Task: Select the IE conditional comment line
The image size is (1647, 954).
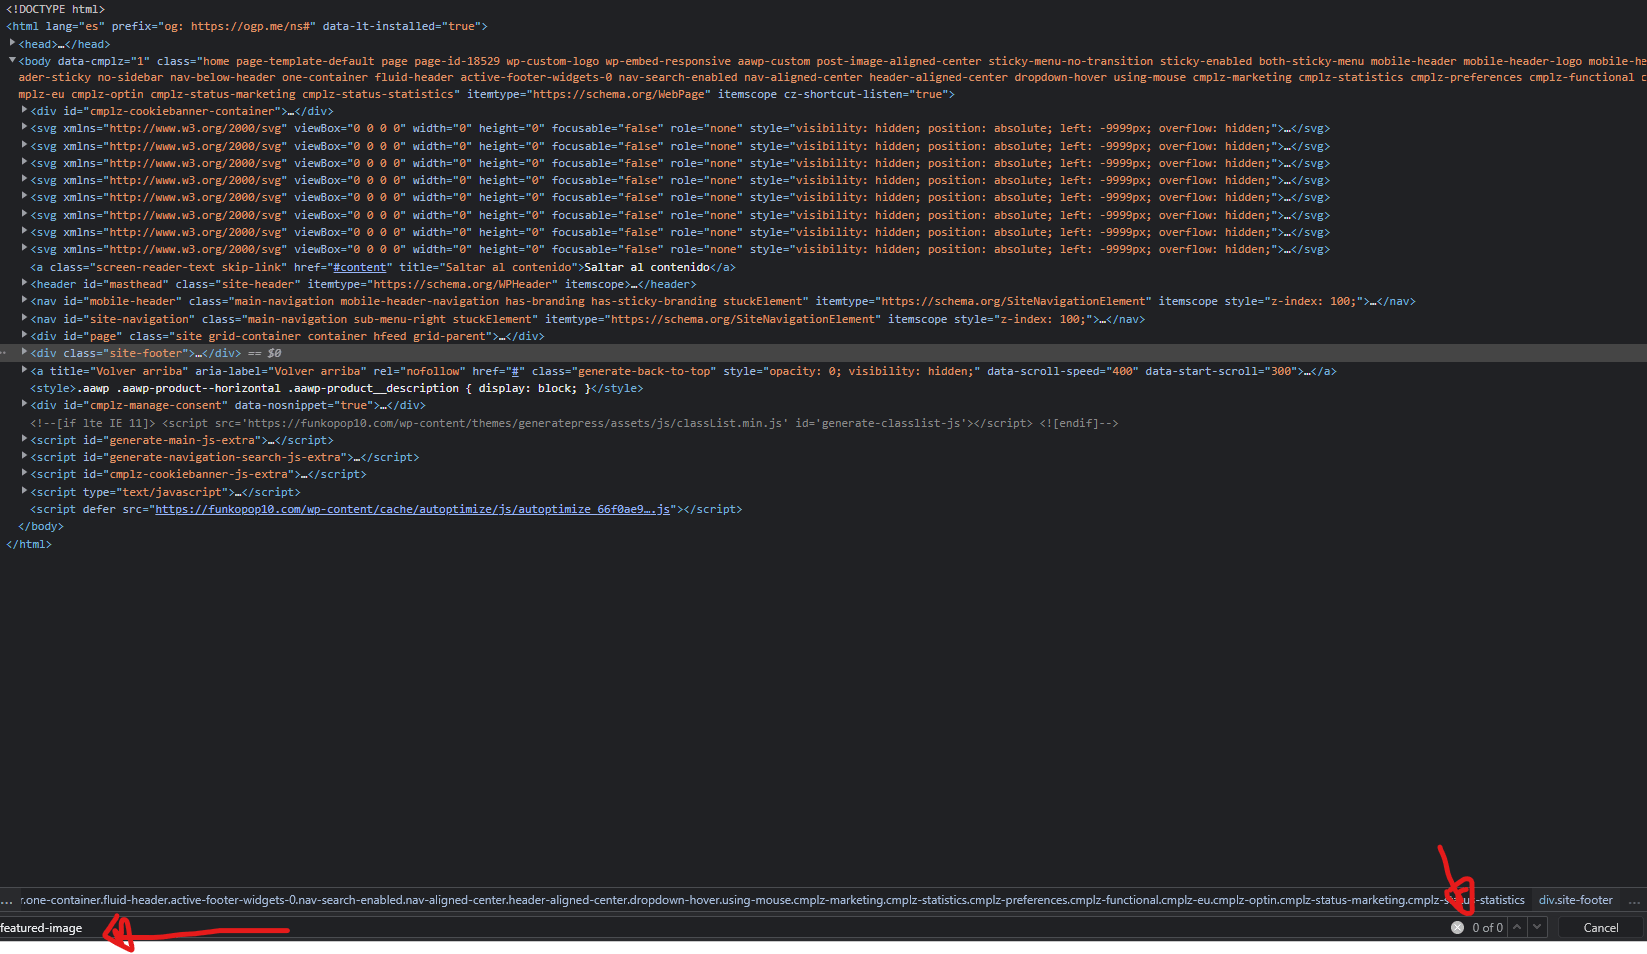Action: click(x=574, y=423)
